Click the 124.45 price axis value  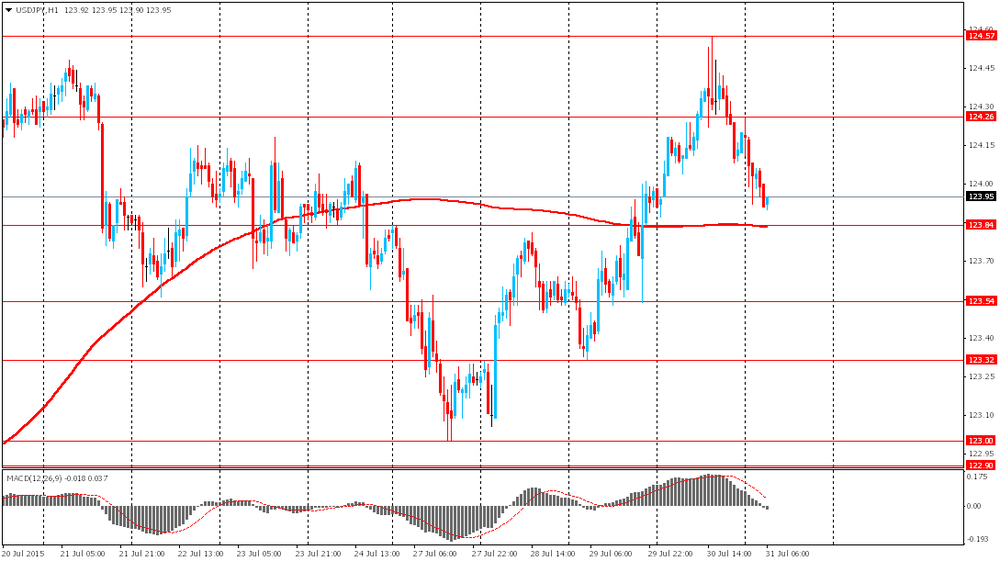click(x=980, y=68)
